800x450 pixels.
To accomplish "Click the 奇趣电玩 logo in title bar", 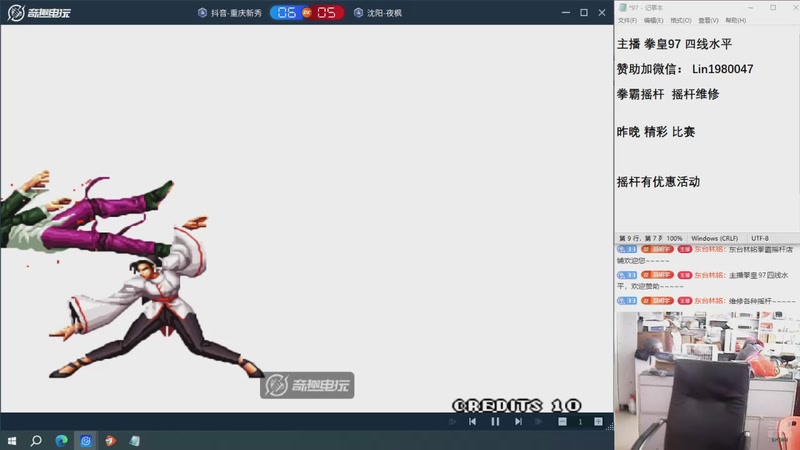I will coord(39,12).
